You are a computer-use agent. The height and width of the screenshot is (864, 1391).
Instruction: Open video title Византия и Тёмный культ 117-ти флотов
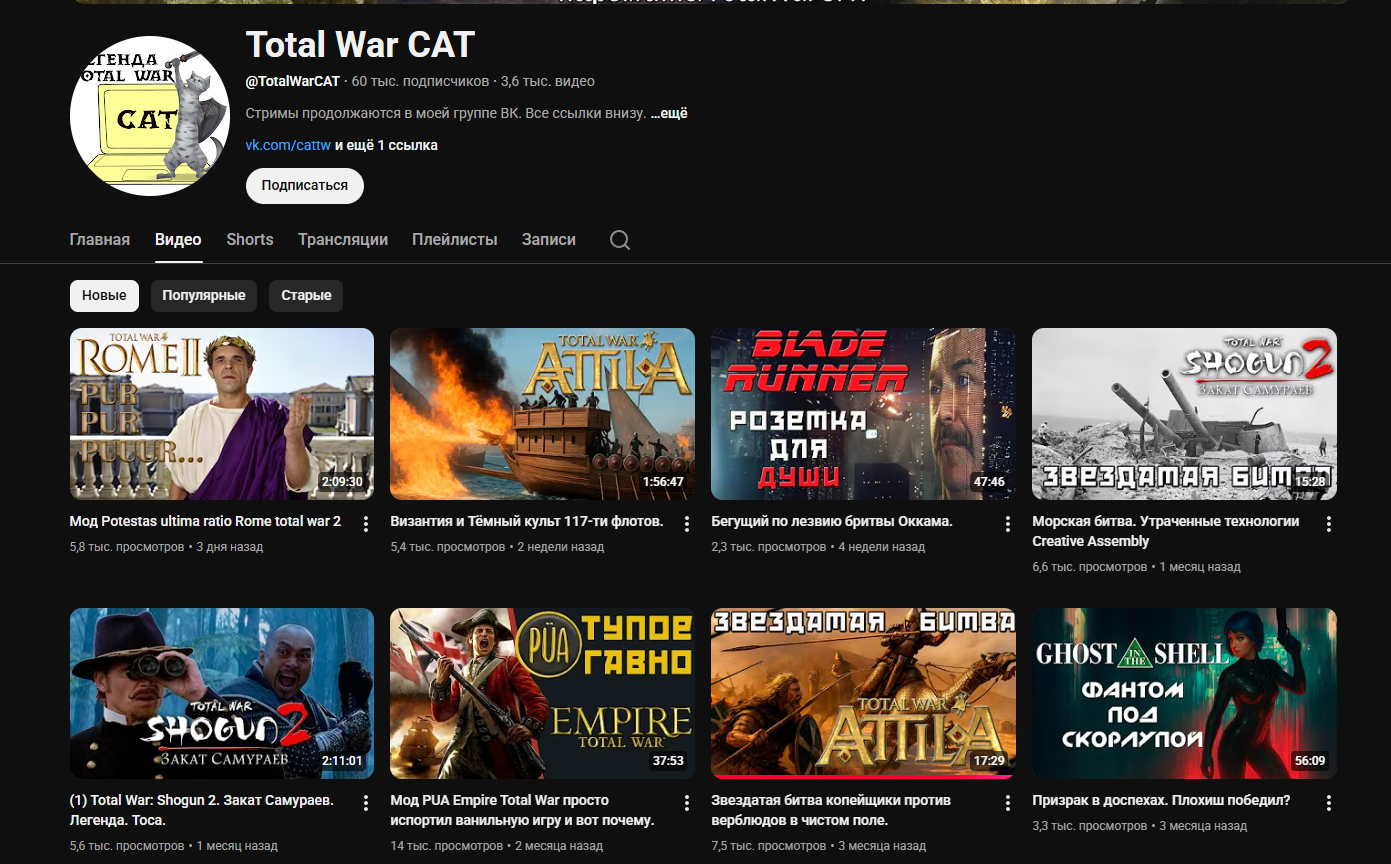click(527, 521)
